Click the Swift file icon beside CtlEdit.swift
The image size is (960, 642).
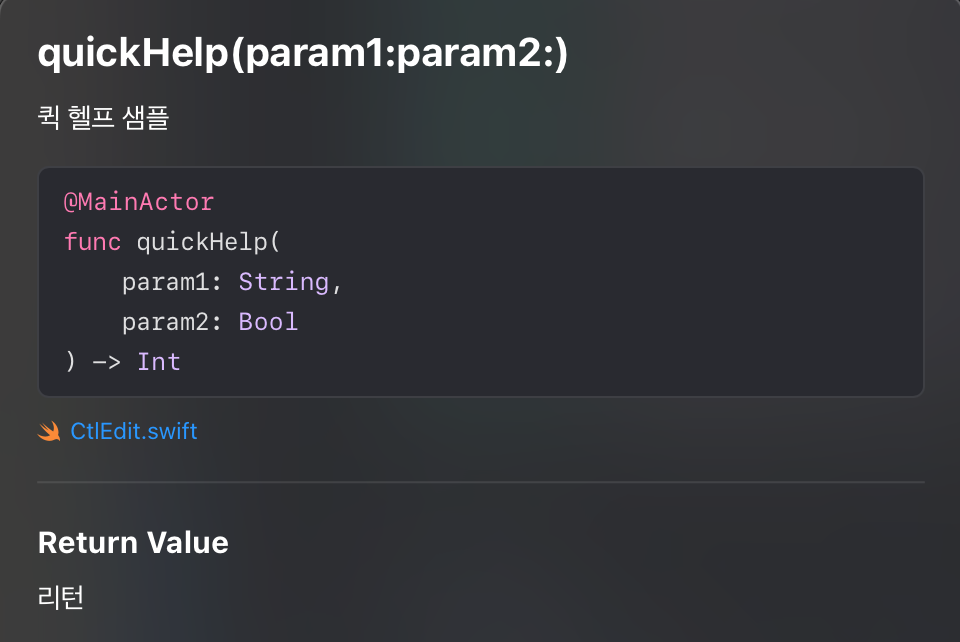(x=49, y=432)
